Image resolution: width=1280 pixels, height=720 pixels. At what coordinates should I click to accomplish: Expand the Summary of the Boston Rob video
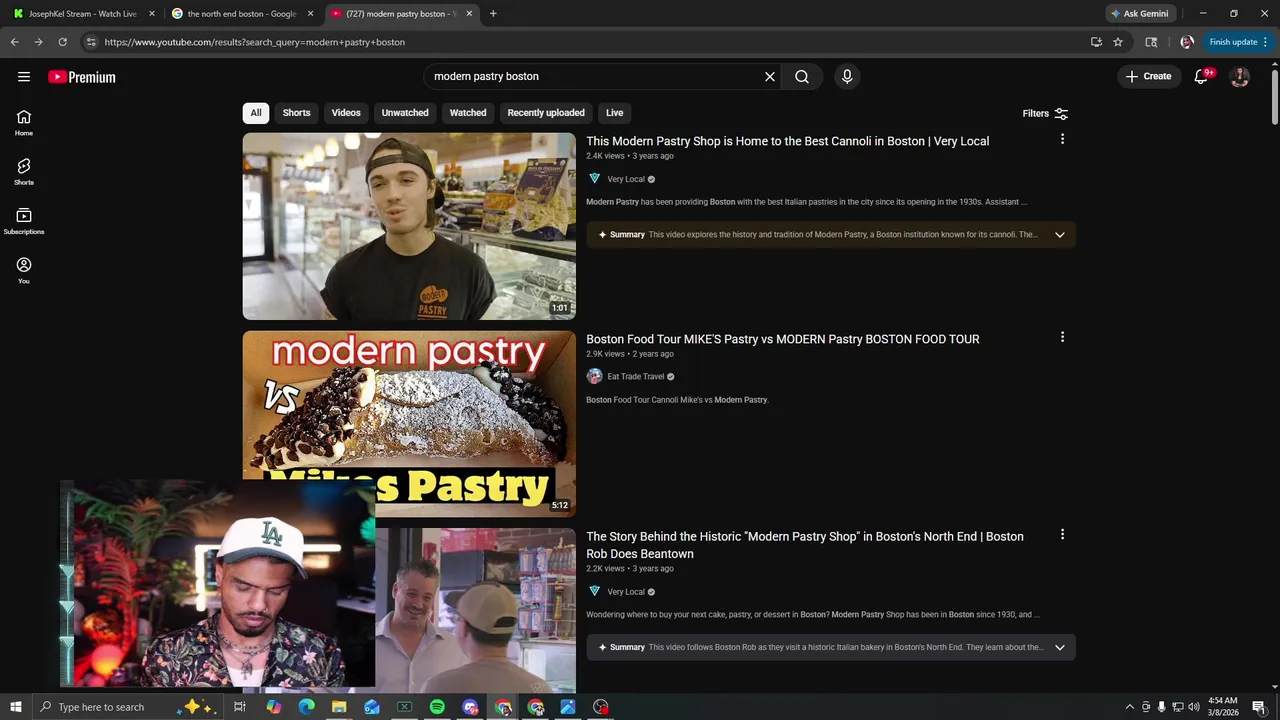coord(1060,647)
